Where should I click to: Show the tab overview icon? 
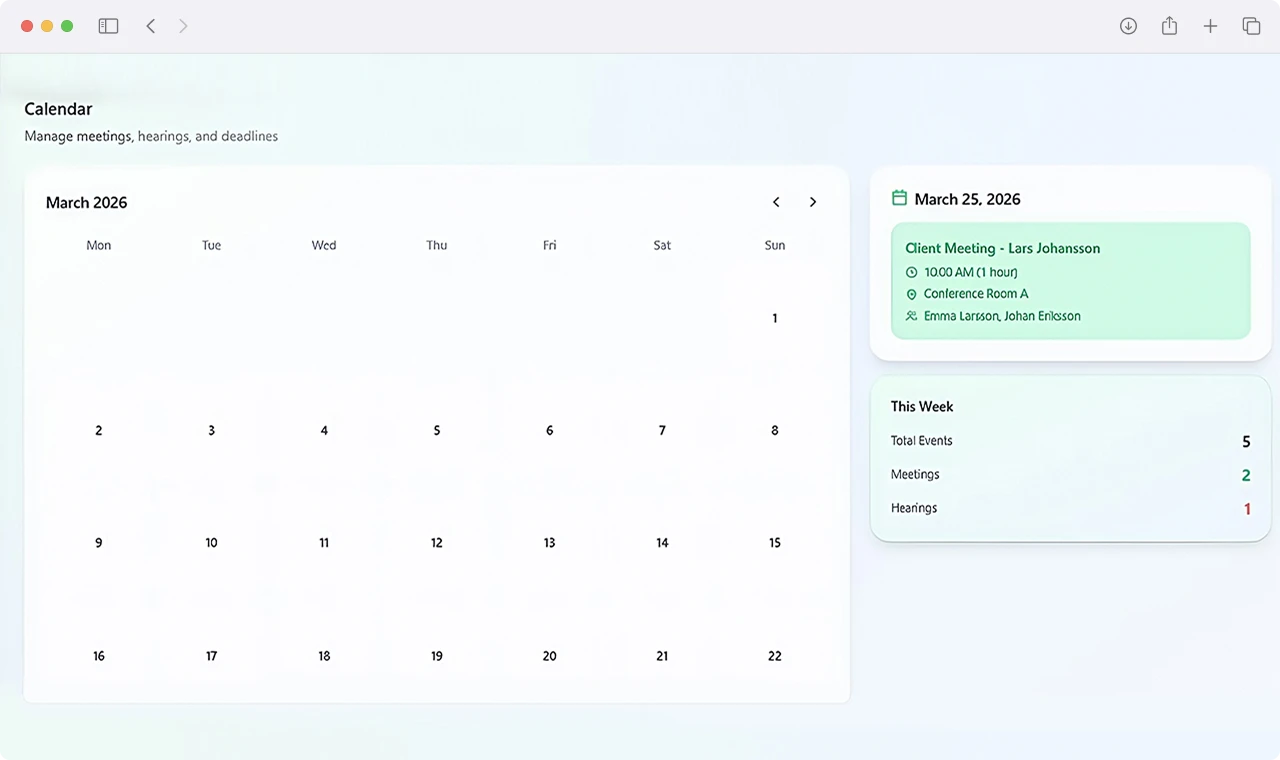1251,26
